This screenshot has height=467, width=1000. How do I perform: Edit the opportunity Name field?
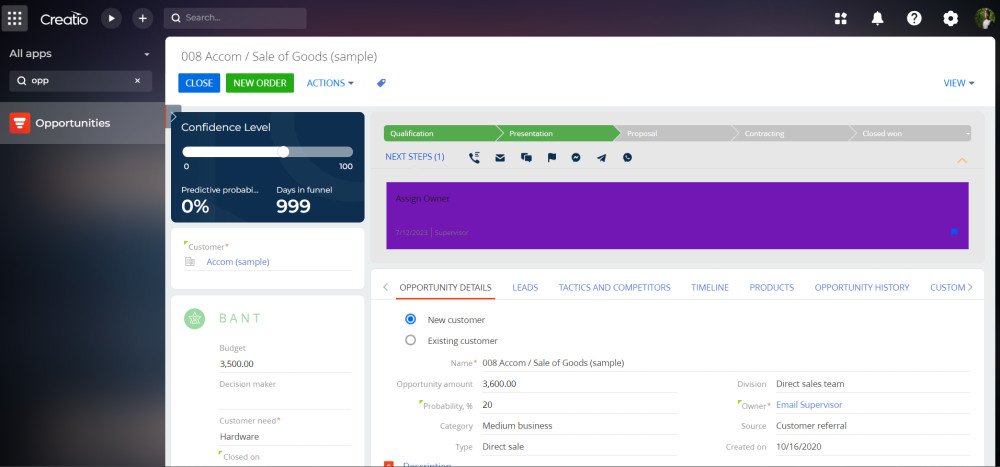click(726, 363)
